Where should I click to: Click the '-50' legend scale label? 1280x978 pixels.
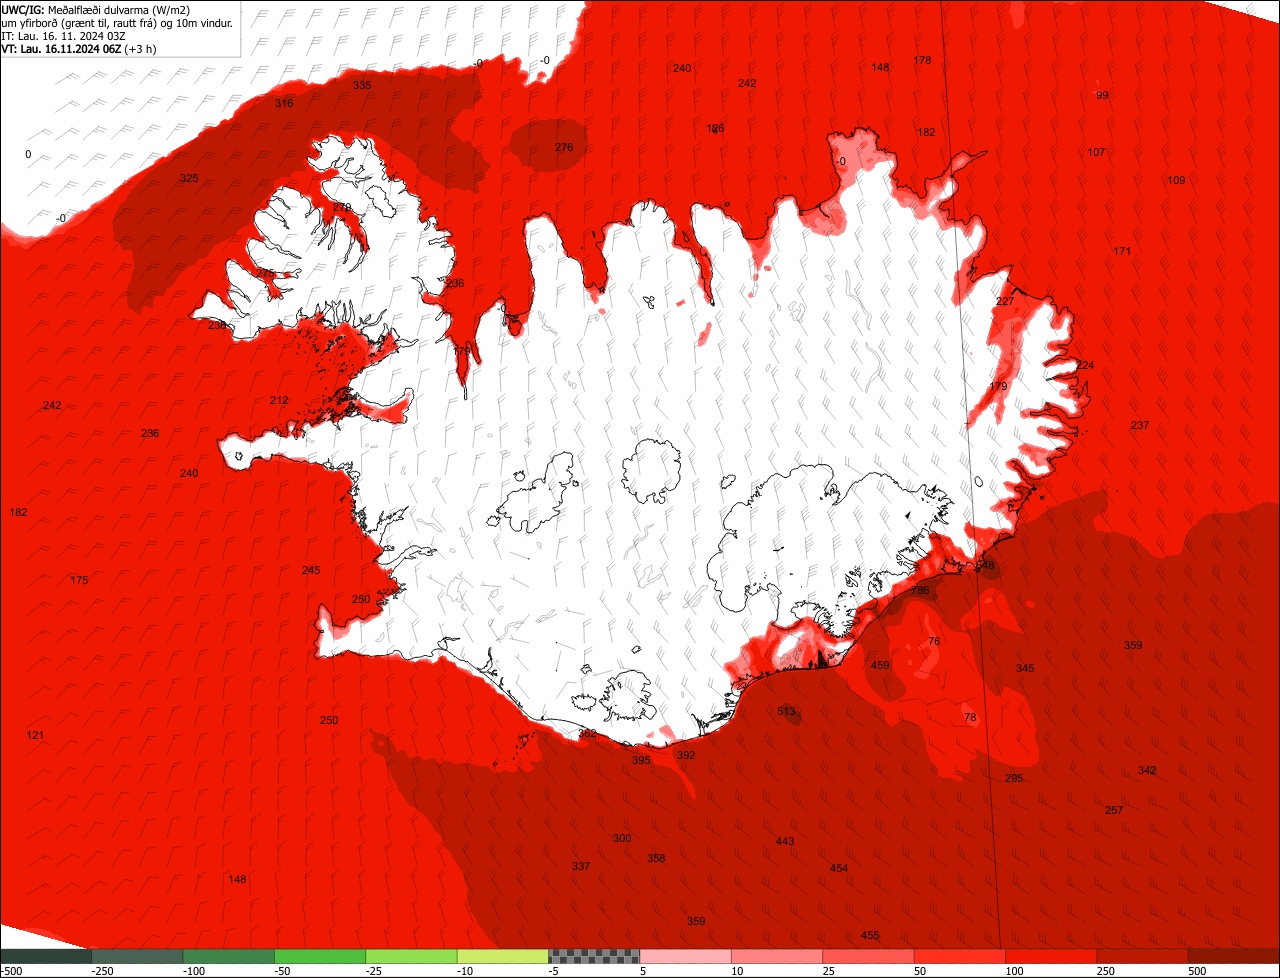284,971
